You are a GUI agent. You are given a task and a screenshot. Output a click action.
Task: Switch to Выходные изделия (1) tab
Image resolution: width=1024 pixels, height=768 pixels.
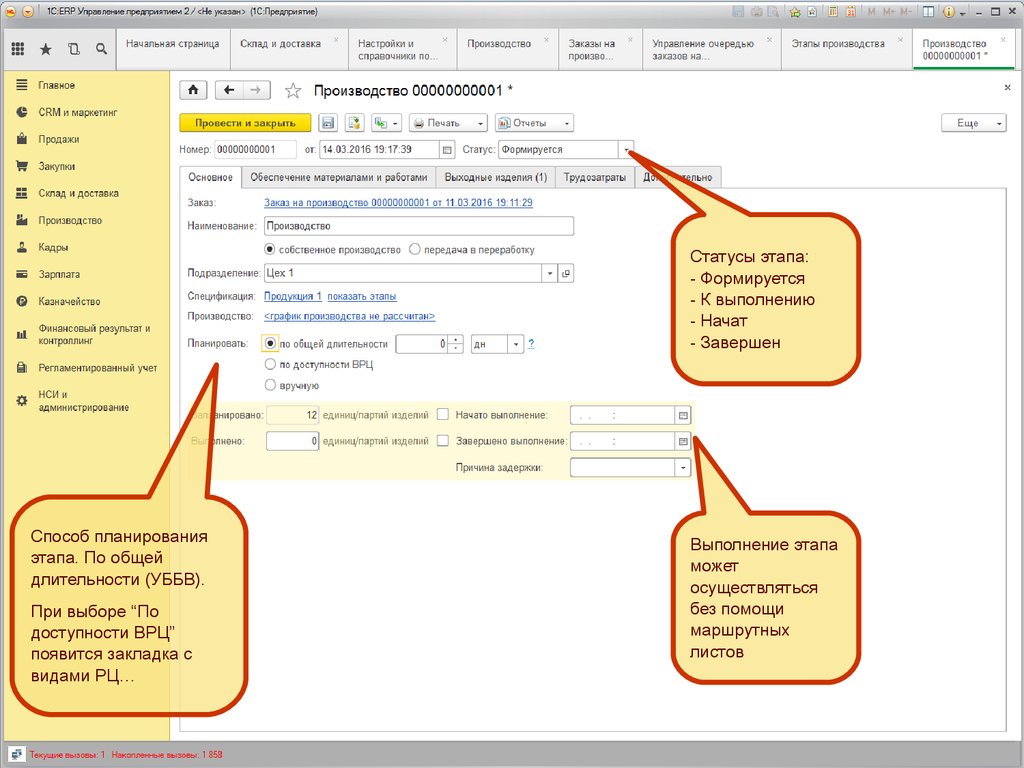click(496, 177)
